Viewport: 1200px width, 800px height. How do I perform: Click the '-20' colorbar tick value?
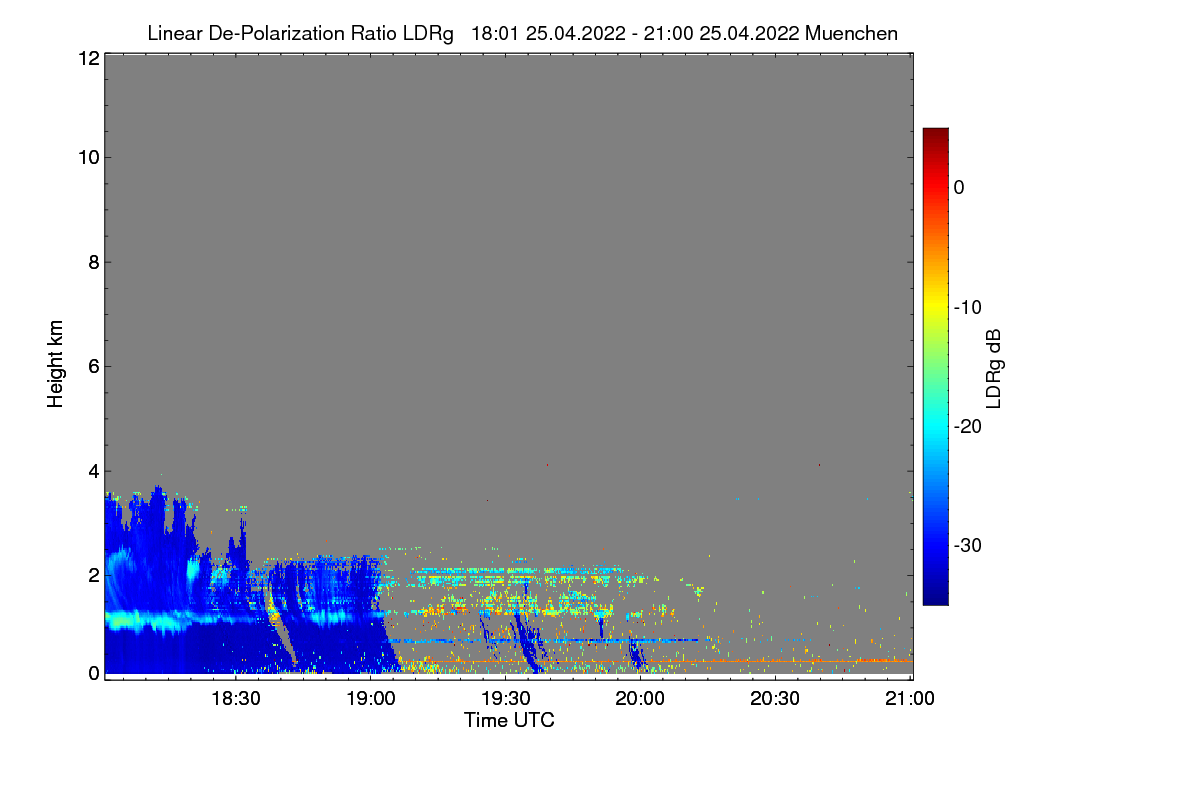[969, 427]
